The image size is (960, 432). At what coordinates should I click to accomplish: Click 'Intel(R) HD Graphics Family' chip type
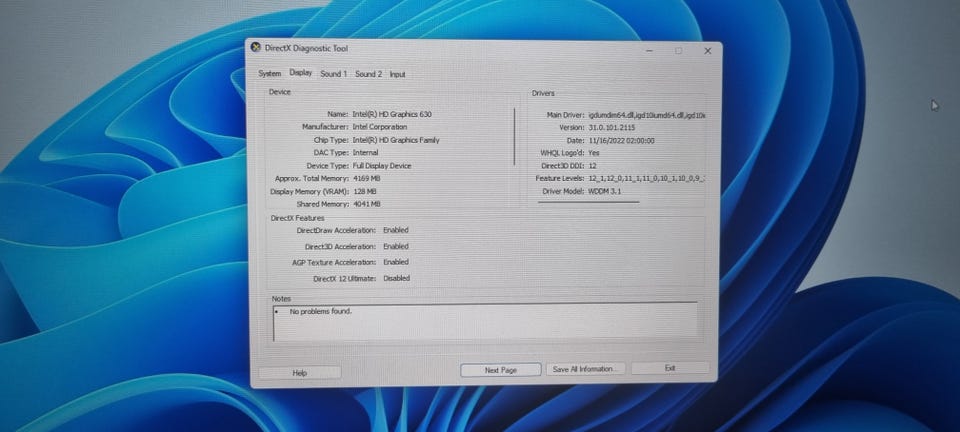click(x=396, y=140)
